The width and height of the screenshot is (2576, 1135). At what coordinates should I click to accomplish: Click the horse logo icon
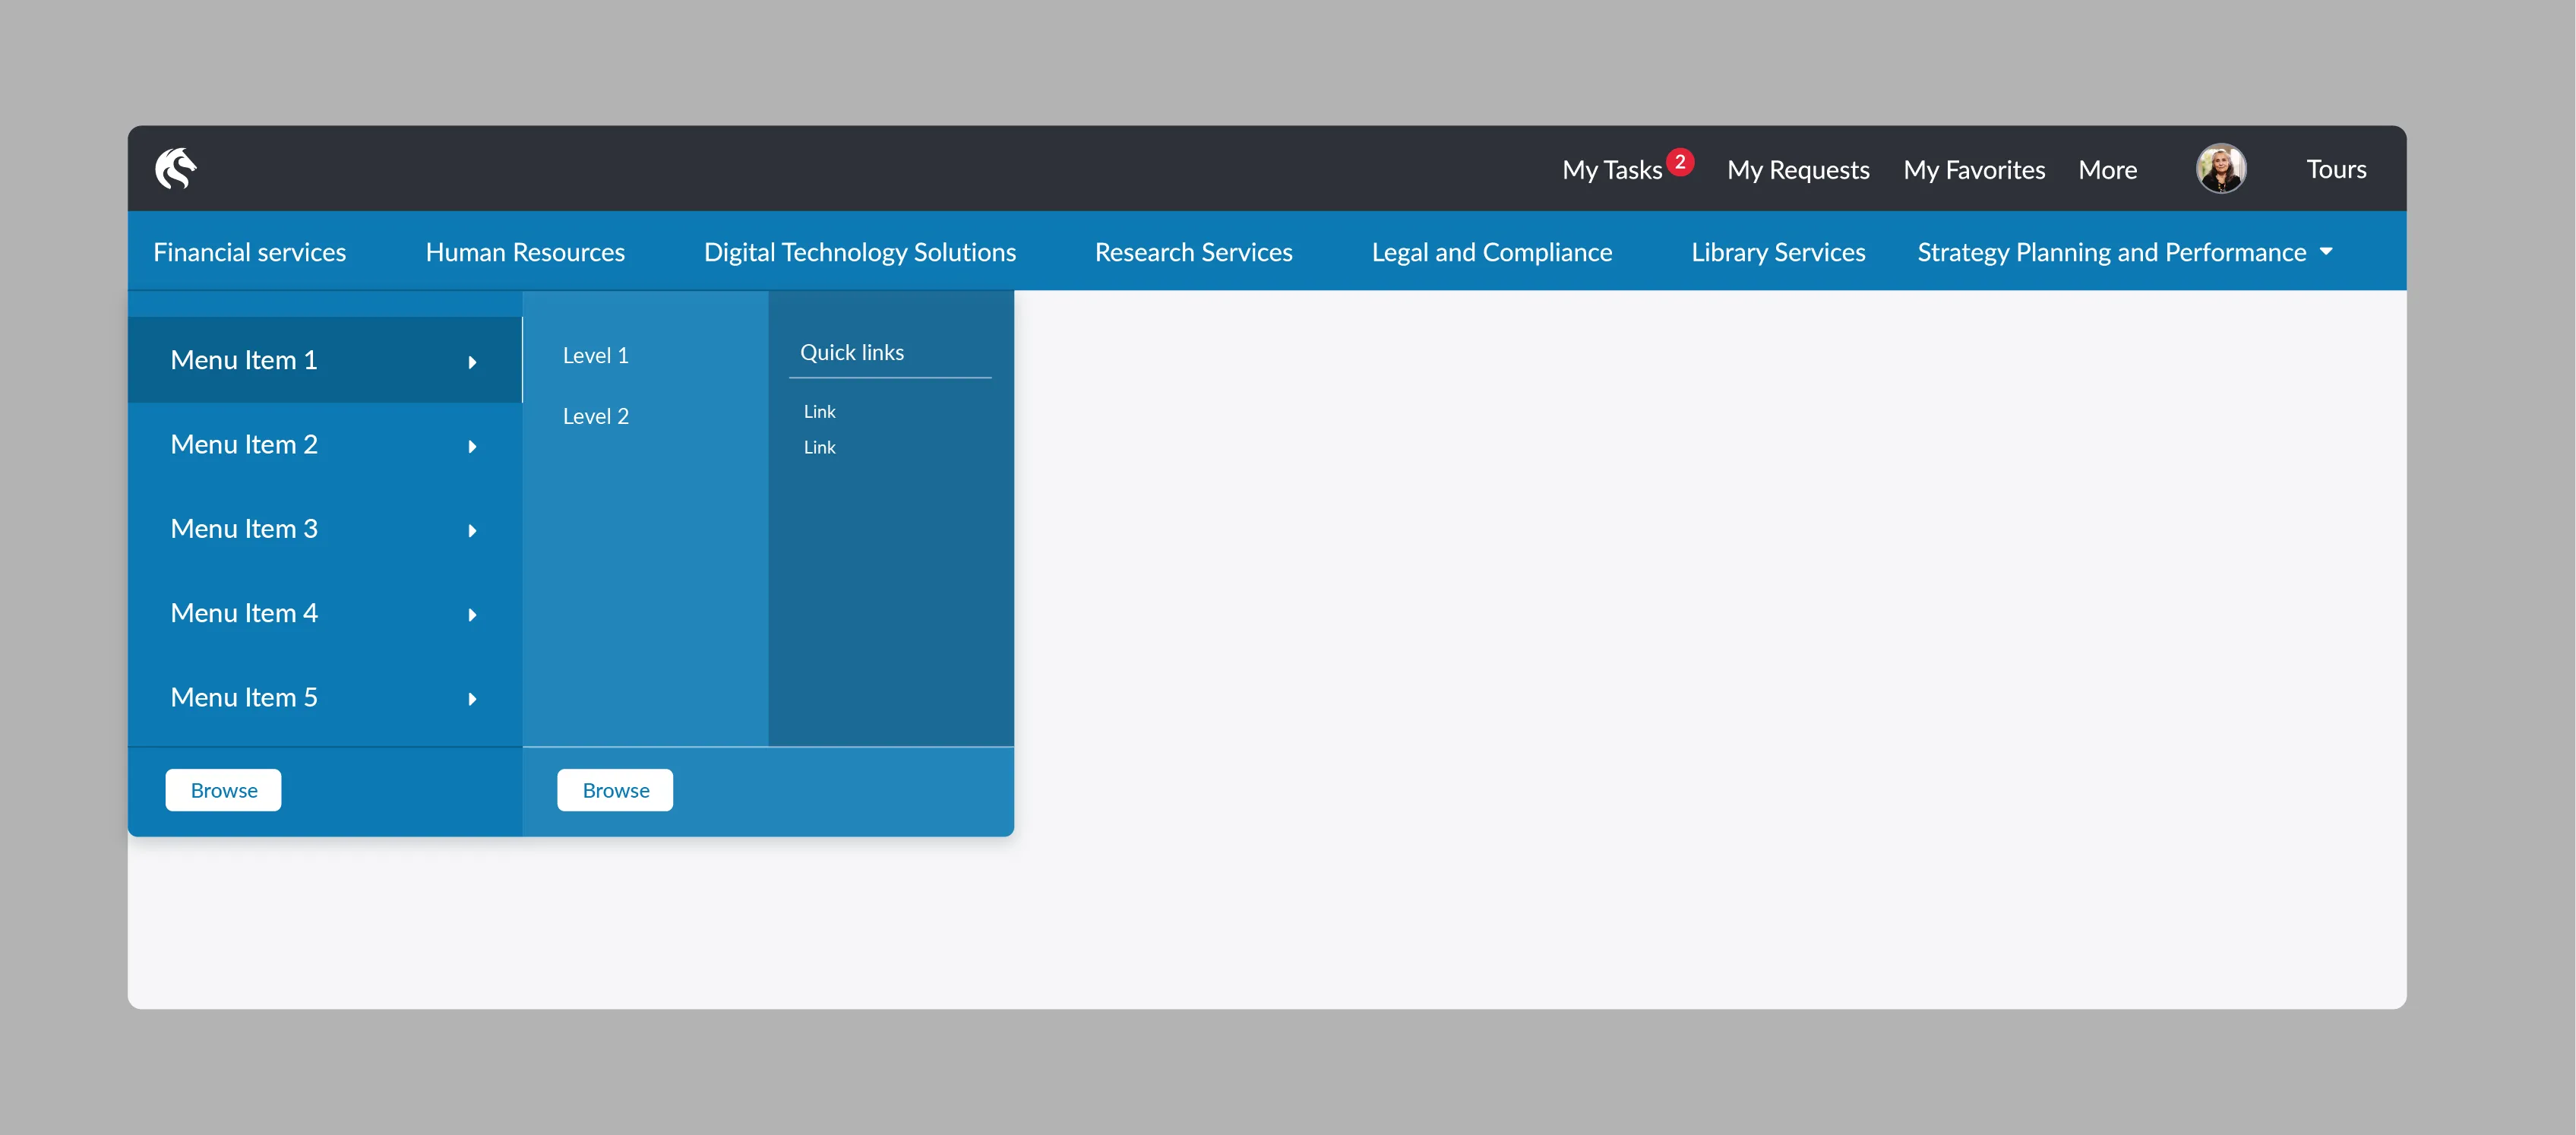(176, 168)
